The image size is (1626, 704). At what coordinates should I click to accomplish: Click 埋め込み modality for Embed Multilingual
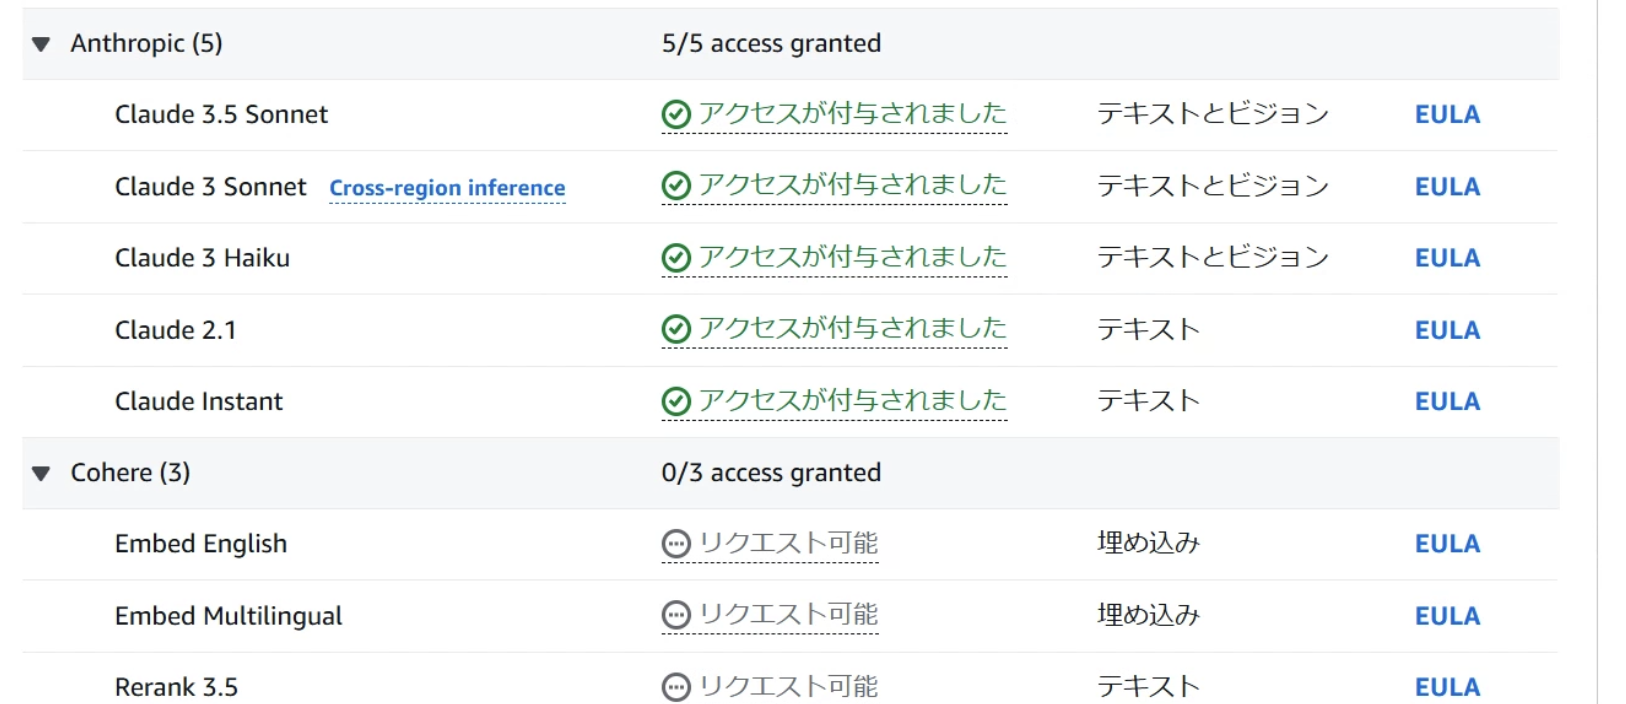pyautogui.click(x=1148, y=615)
